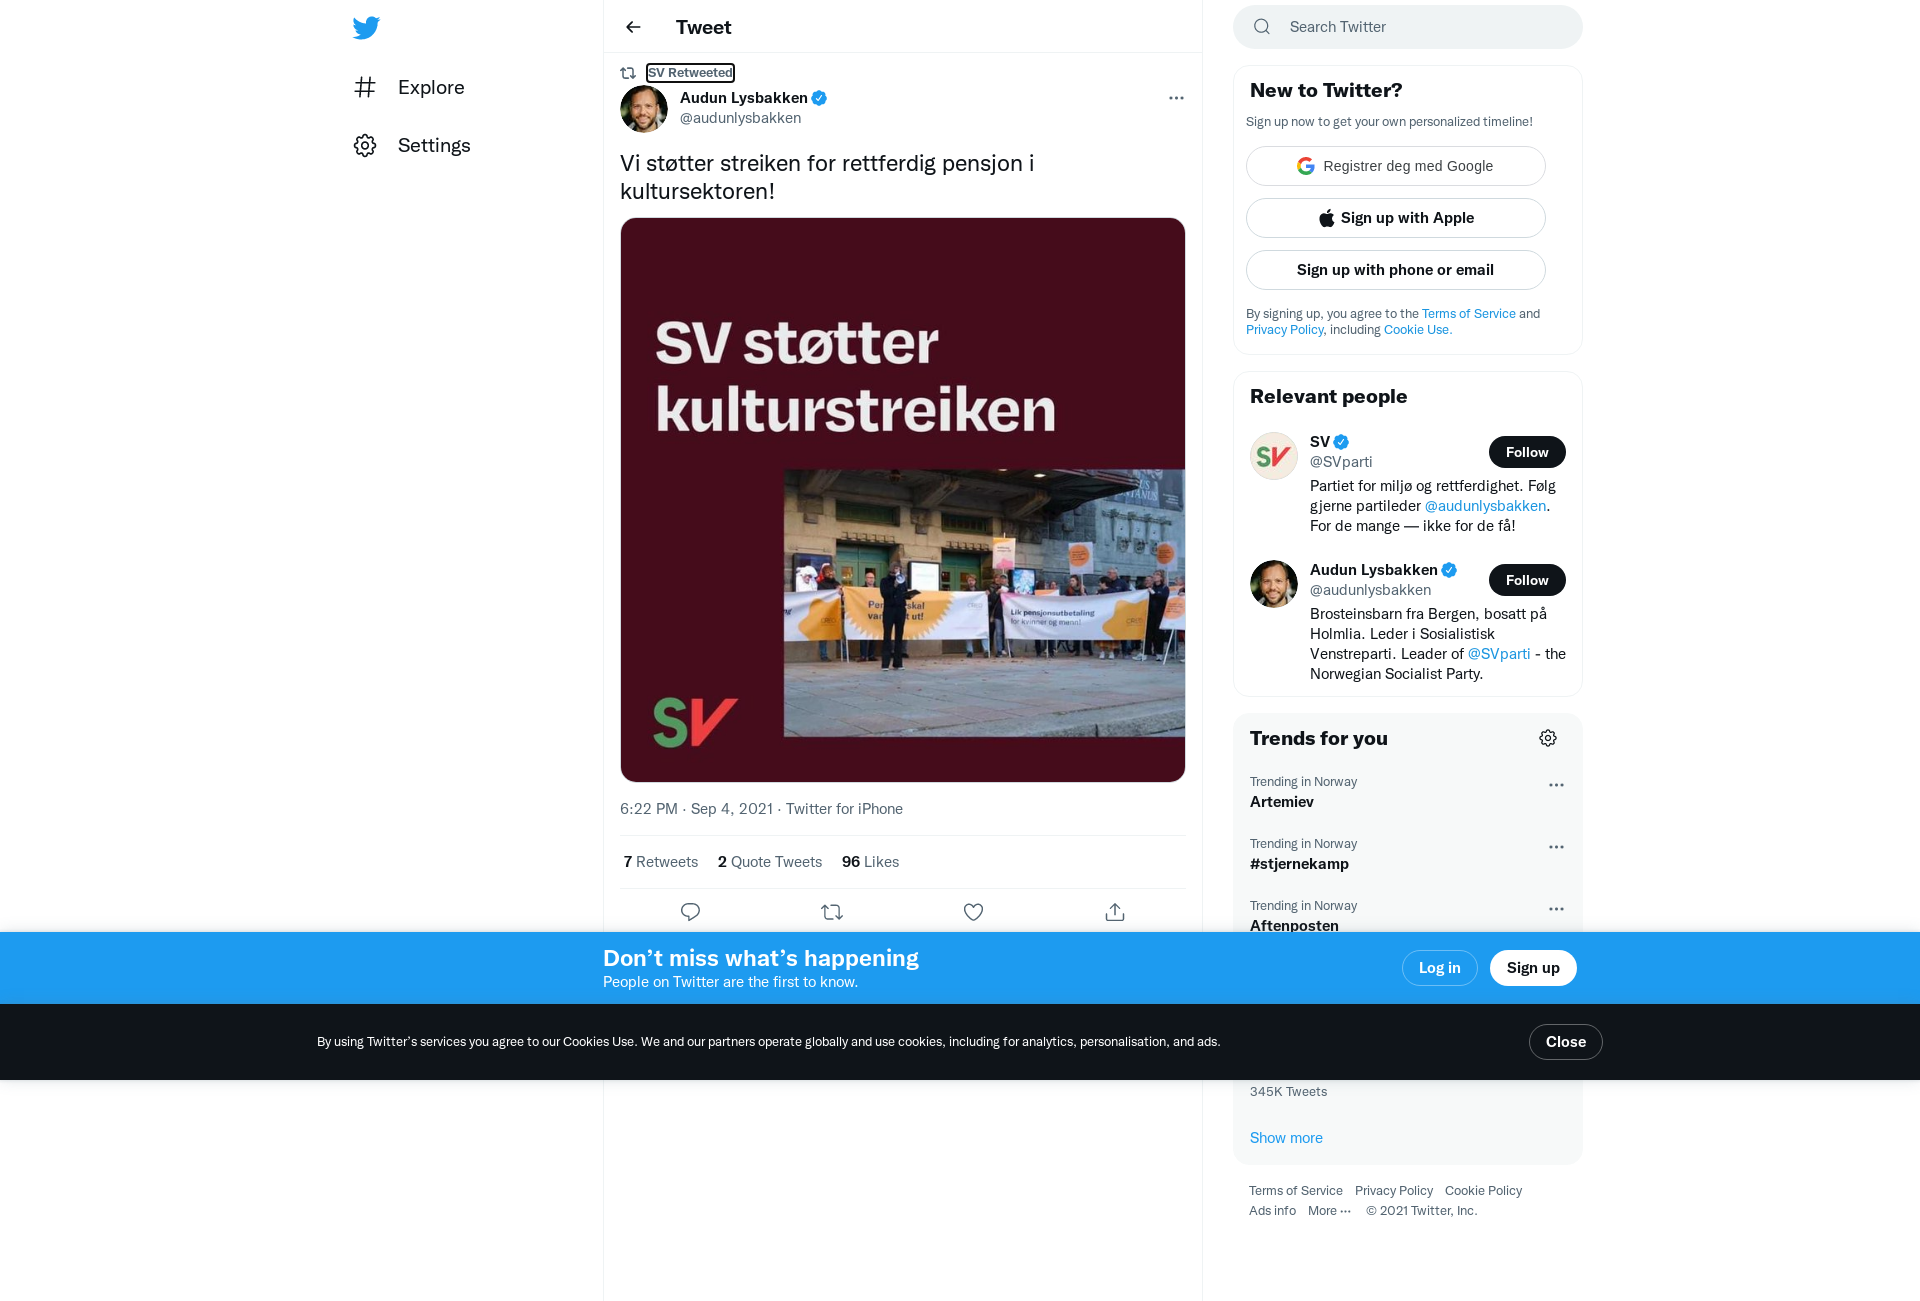Open more options for #stjernekamp trend
The height and width of the screenshot is (1301, 1920).
point(1556,847)
